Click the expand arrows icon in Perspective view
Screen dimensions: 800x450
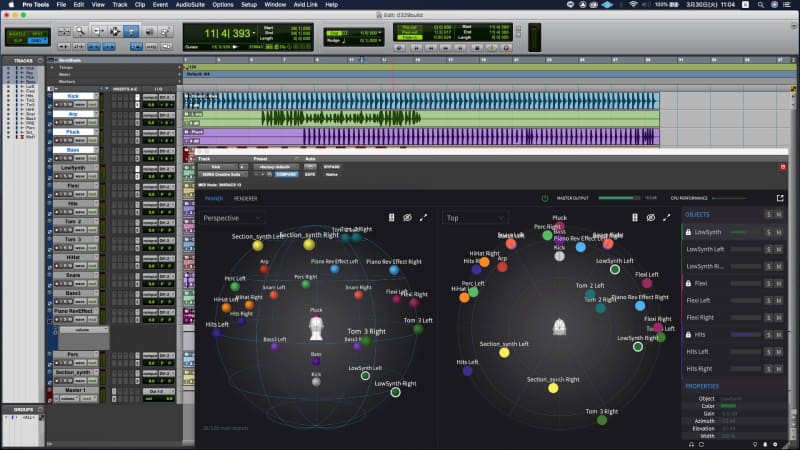423,218
